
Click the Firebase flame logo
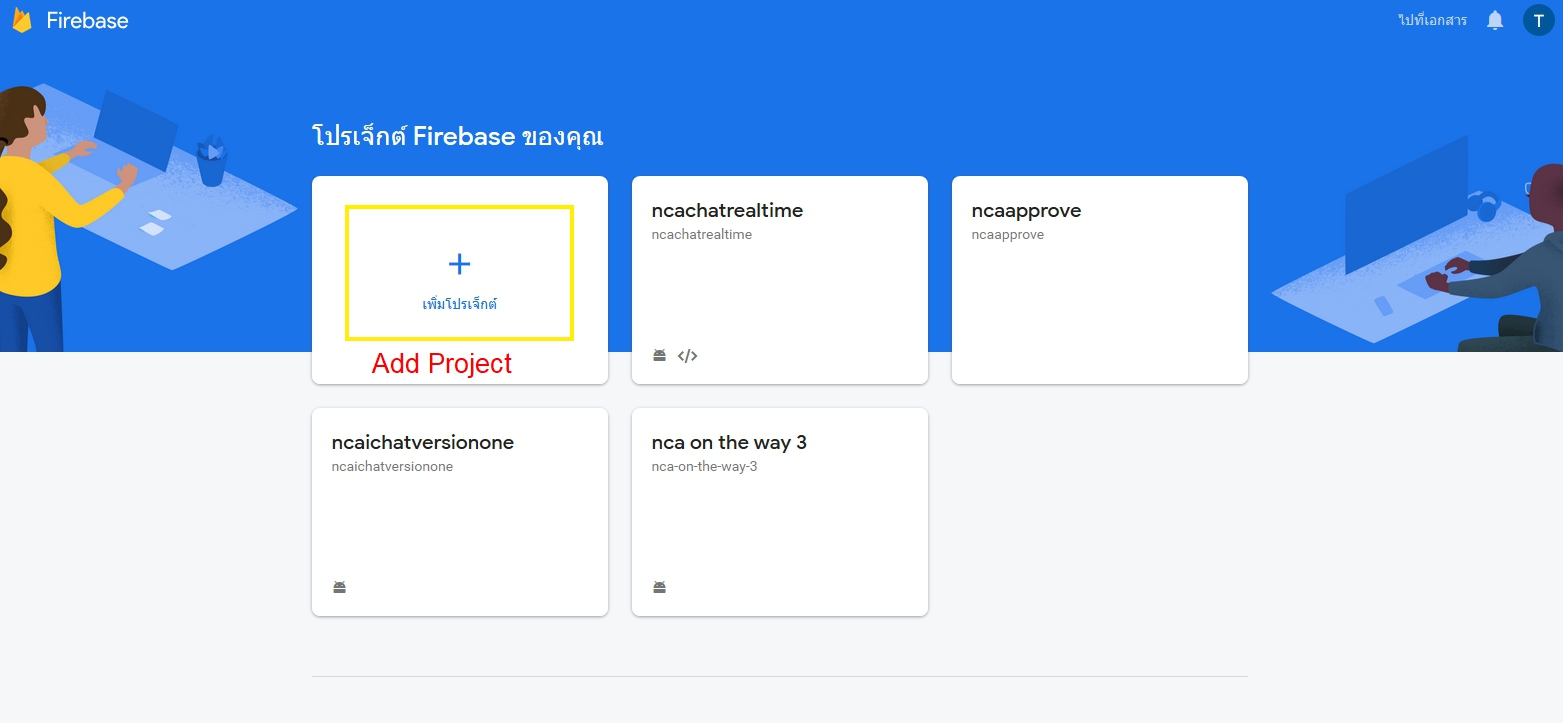pos(22,20)
